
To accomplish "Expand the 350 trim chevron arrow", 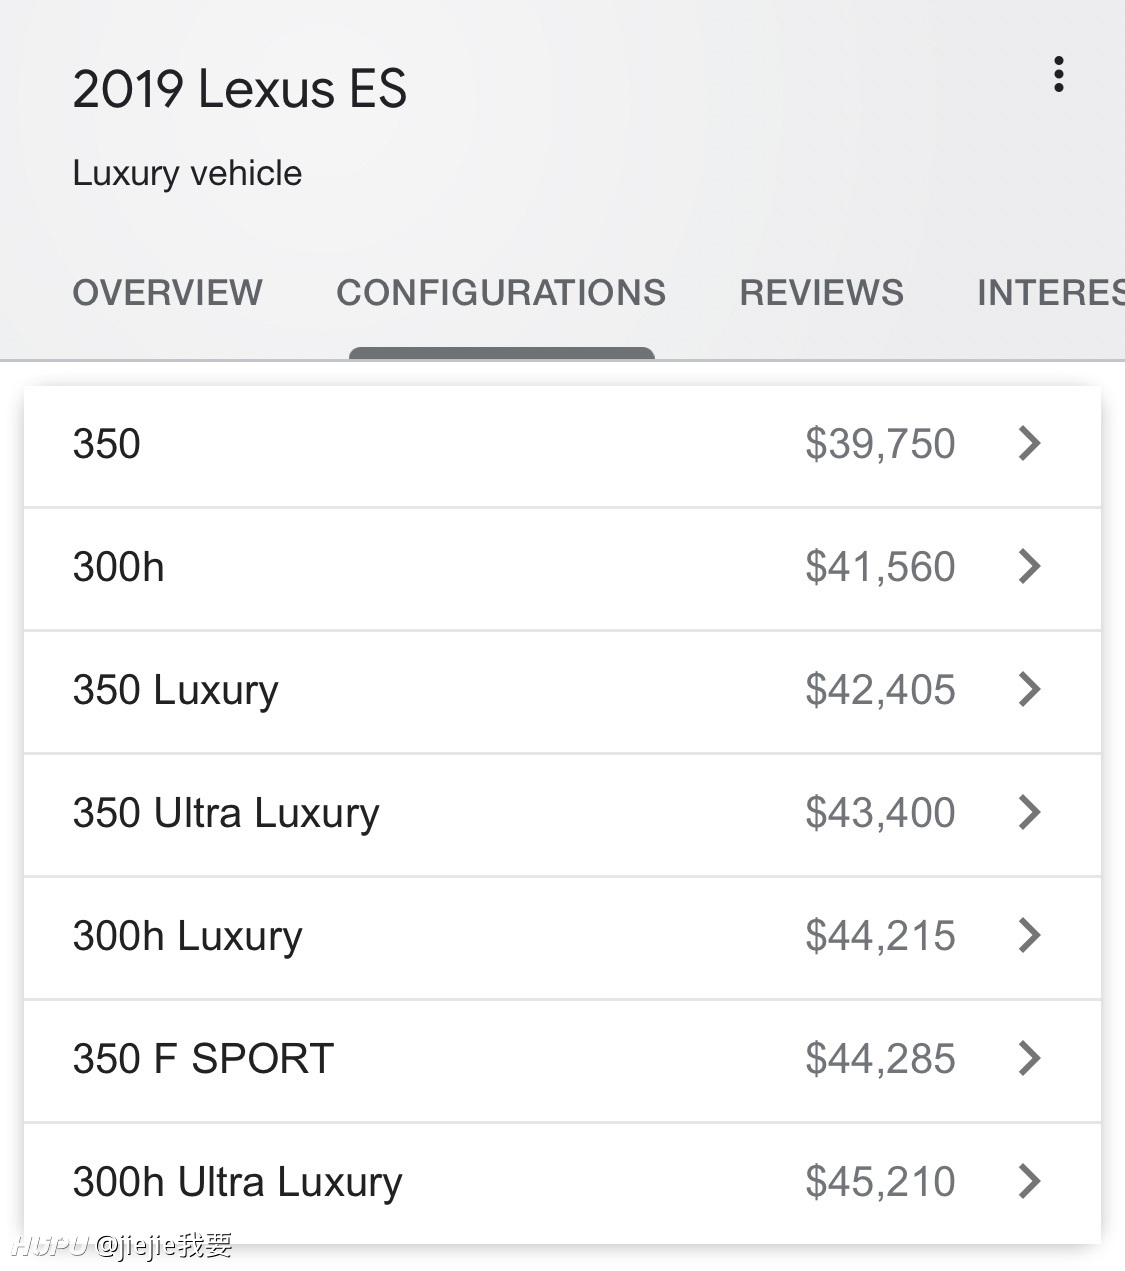I will pyautogui.click(x=1029, y=443).
